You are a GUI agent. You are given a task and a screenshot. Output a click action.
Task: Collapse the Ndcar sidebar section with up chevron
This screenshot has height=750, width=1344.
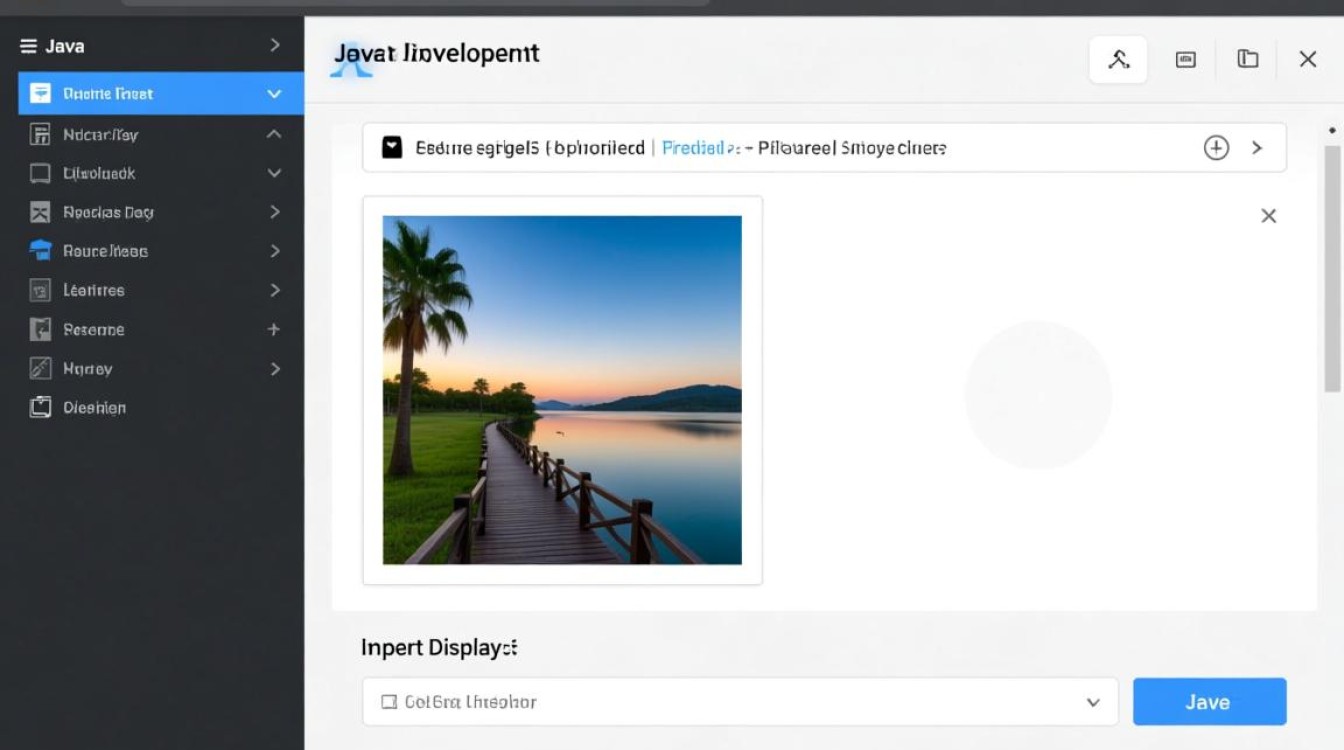pos(274,134)
